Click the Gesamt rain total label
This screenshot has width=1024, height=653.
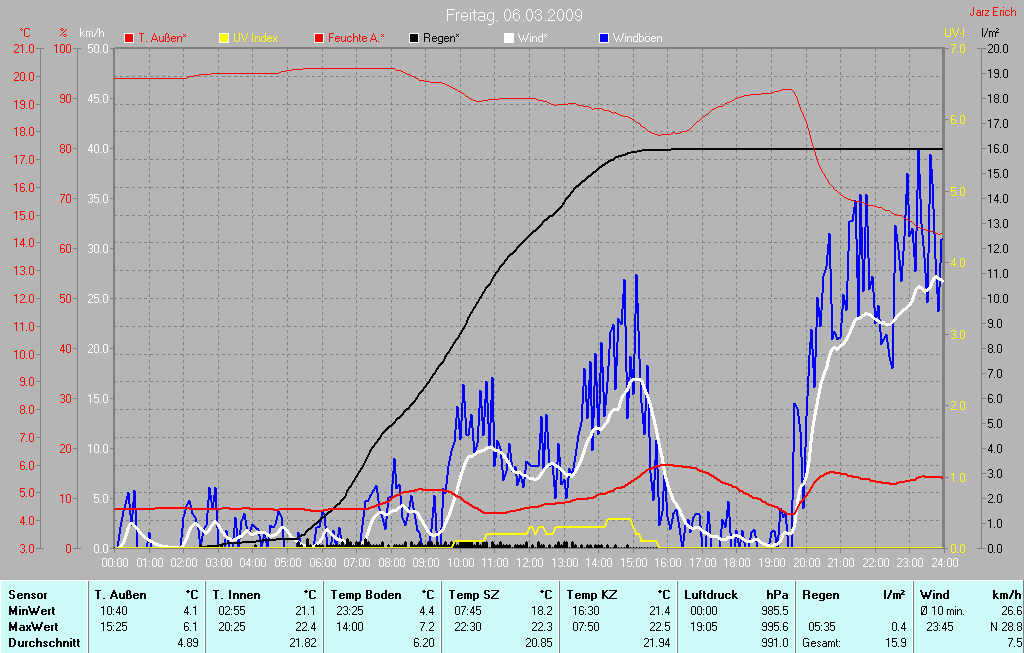821,643
